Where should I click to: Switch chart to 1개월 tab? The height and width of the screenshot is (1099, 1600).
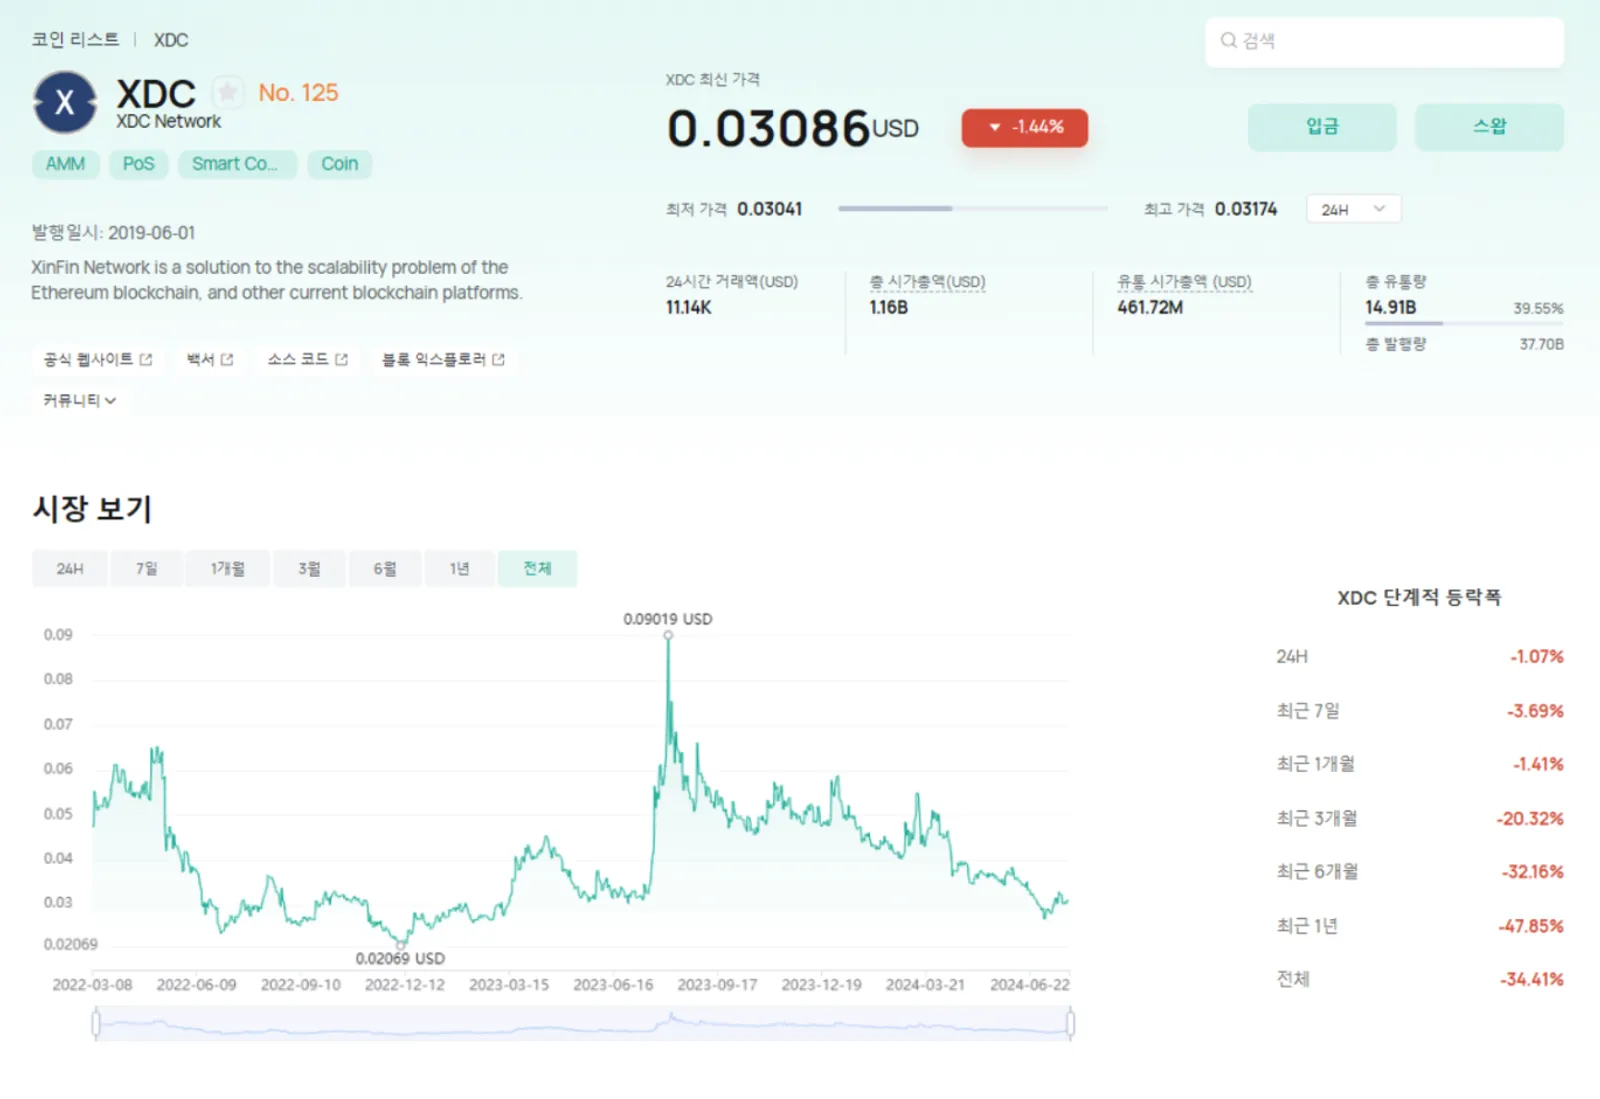[x=227, y=569]
